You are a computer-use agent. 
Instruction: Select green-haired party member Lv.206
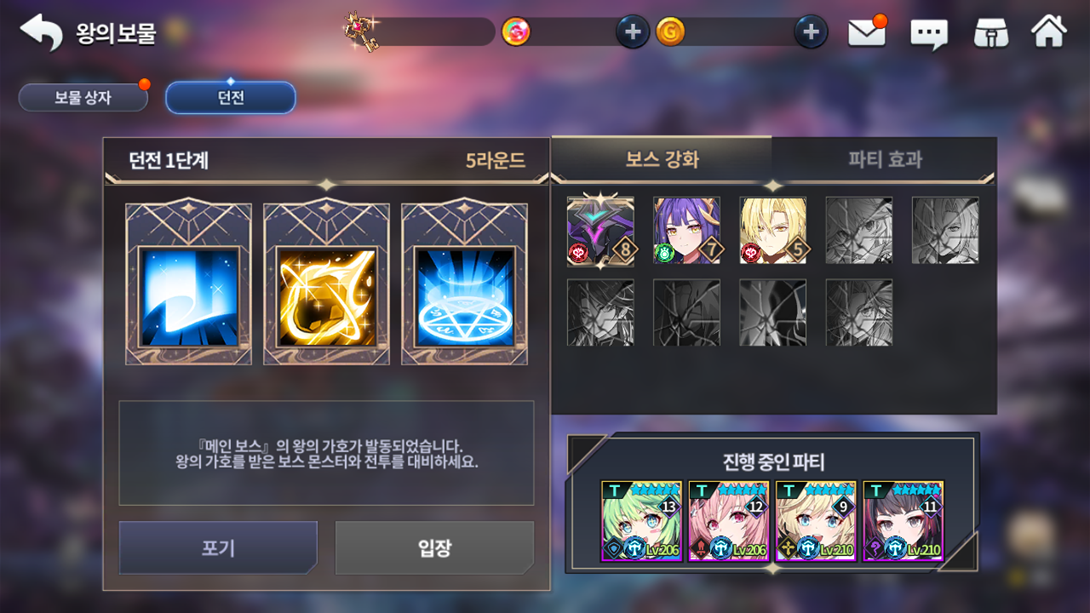tap(641, 521)
